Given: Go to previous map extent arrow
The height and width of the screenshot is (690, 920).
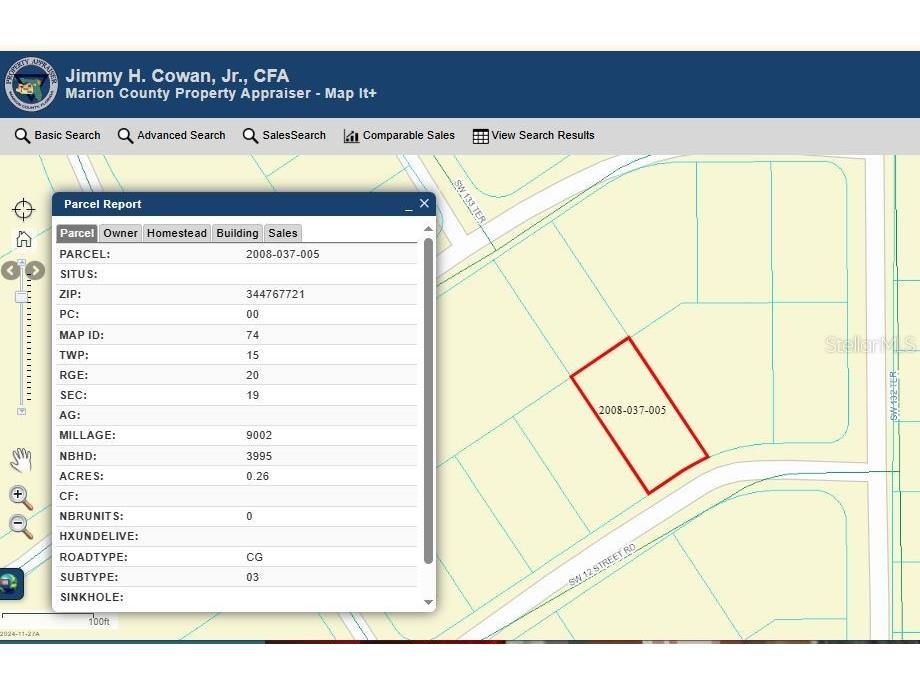Looking at the screenshot, I should (x=11, y=270).
